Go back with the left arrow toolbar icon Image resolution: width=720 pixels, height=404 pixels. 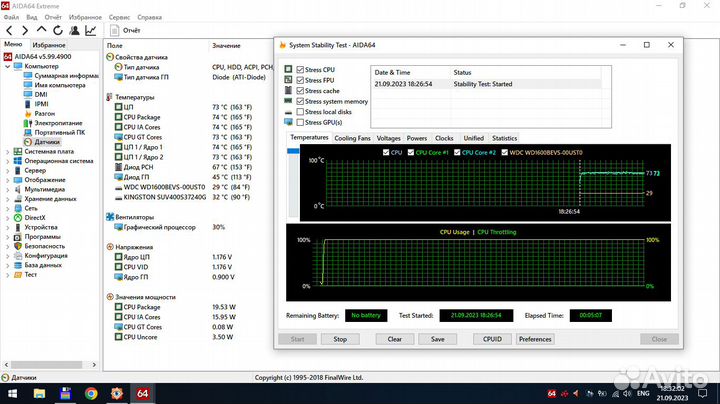9,31
